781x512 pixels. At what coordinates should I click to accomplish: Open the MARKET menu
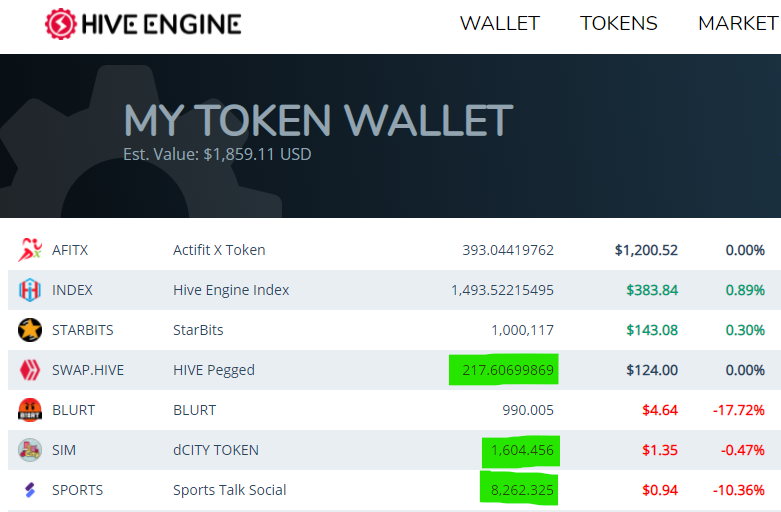click(x=738, y=23)
